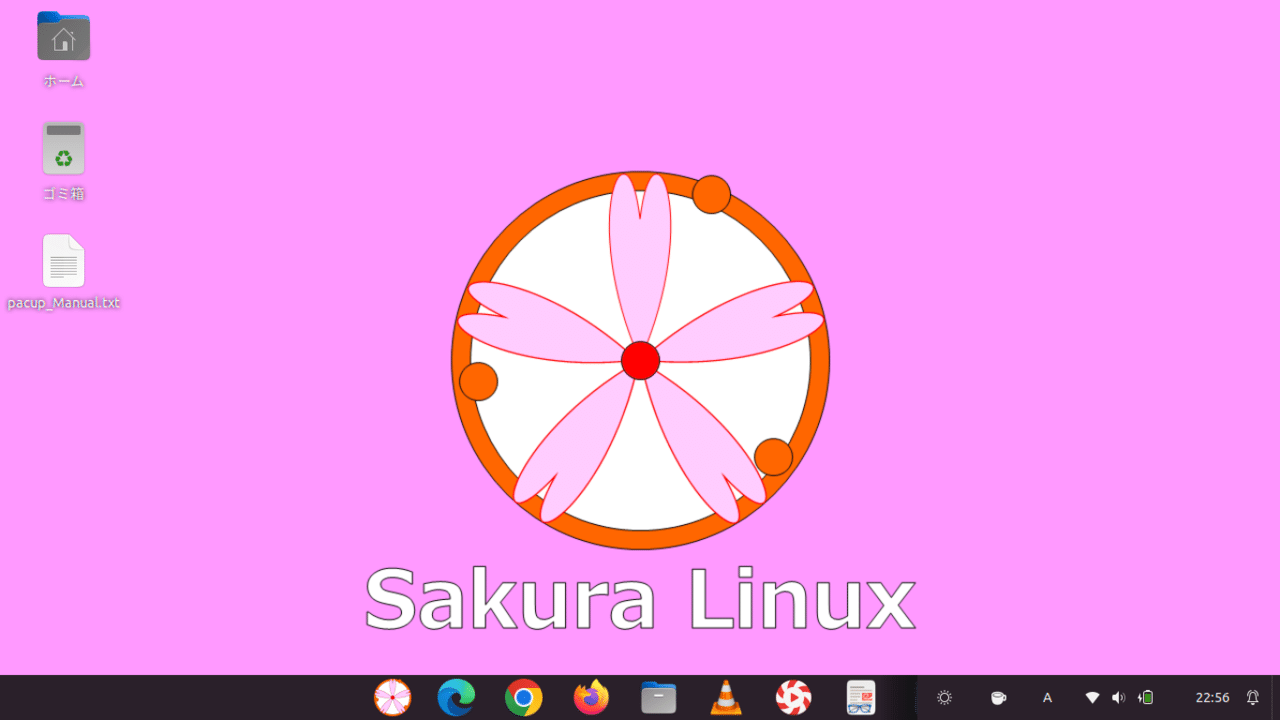Open notifications via the bell icon
Image resolution: width=1280 pixels, height=720 pixels.
1252,697
